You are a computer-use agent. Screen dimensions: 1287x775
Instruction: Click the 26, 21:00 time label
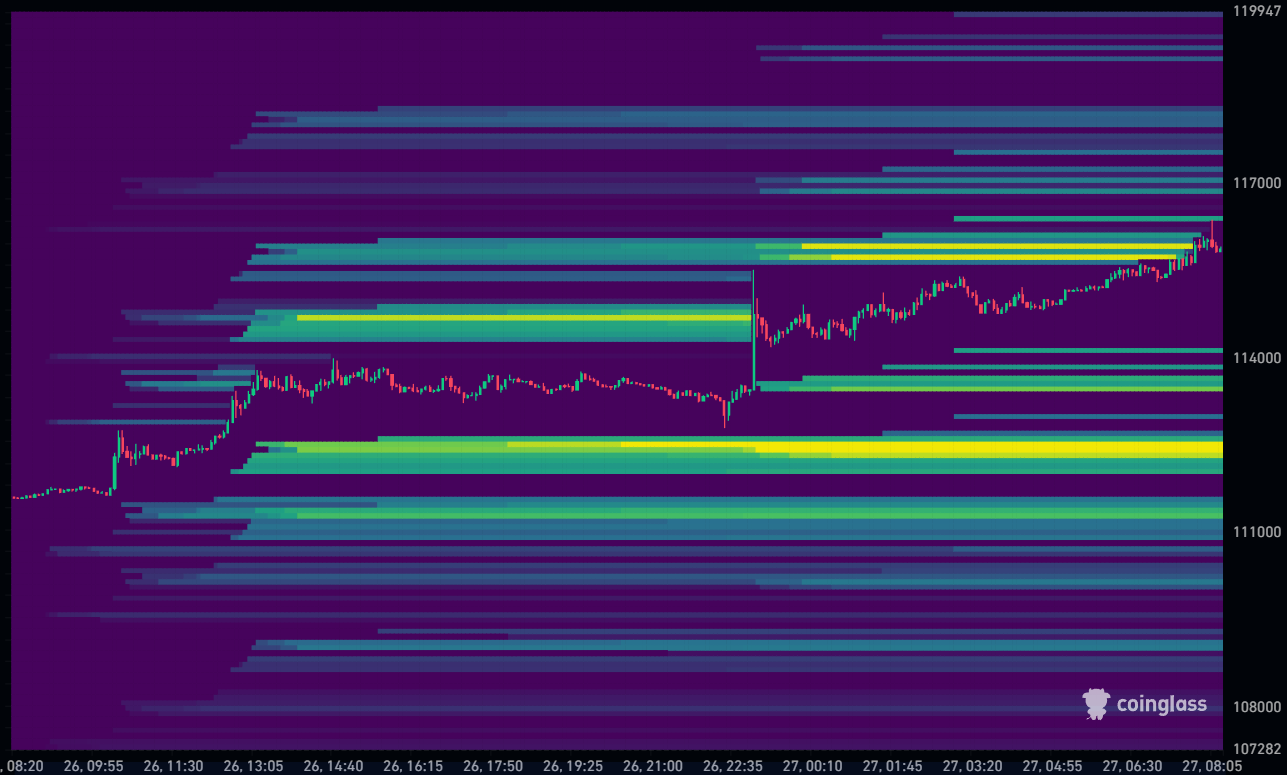(653, 766)
